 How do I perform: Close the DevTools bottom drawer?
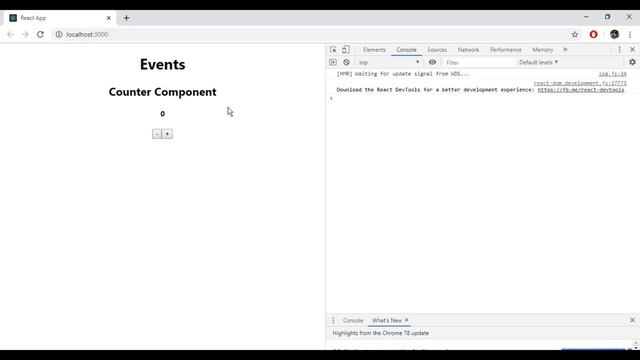(x=632, y=320)
